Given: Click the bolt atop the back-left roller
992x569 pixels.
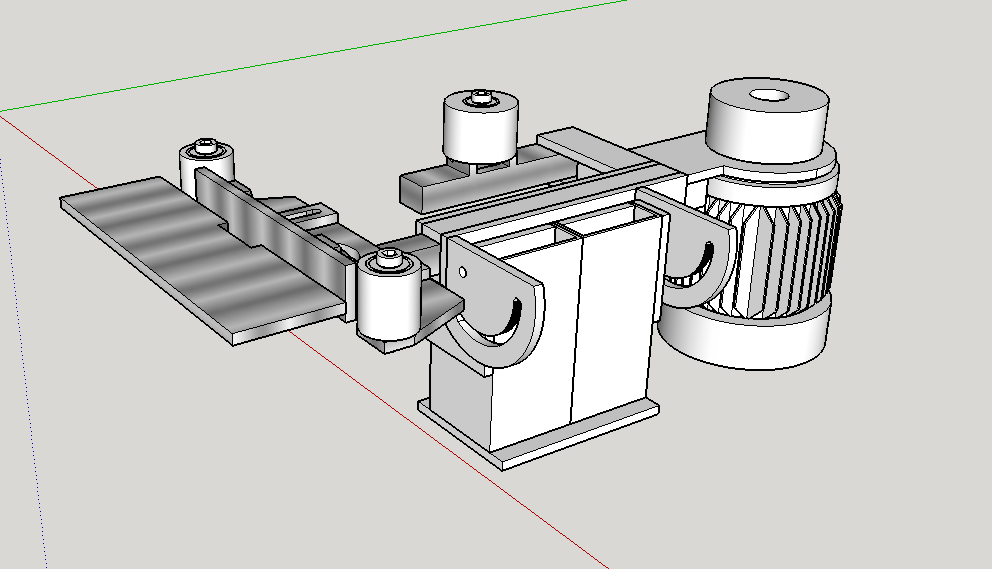Looking at the screenshot, I should tap(207, 145).
